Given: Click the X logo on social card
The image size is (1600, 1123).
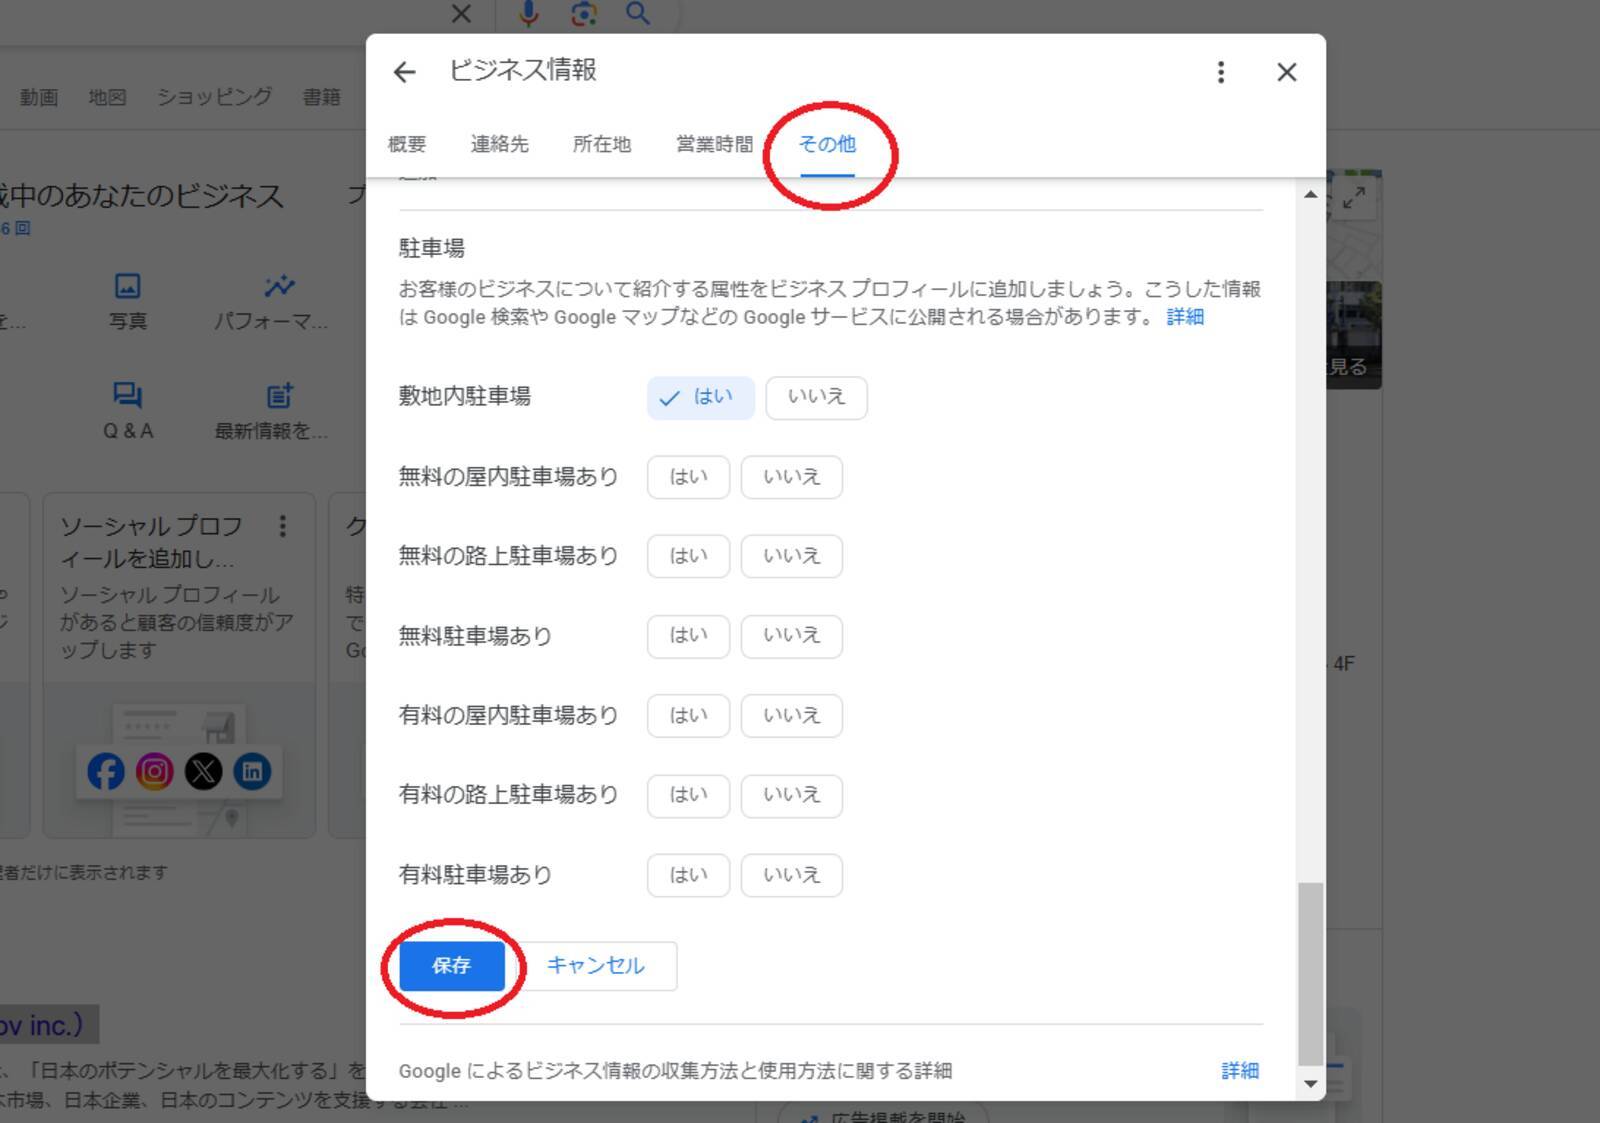Looking at the screenshot, I should 204,771.
